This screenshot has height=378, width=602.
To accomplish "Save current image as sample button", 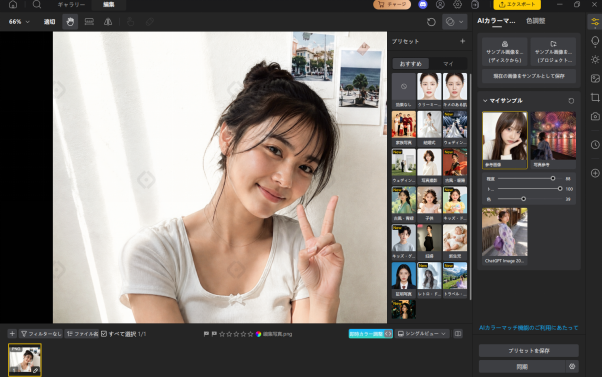I will point(529,76).
